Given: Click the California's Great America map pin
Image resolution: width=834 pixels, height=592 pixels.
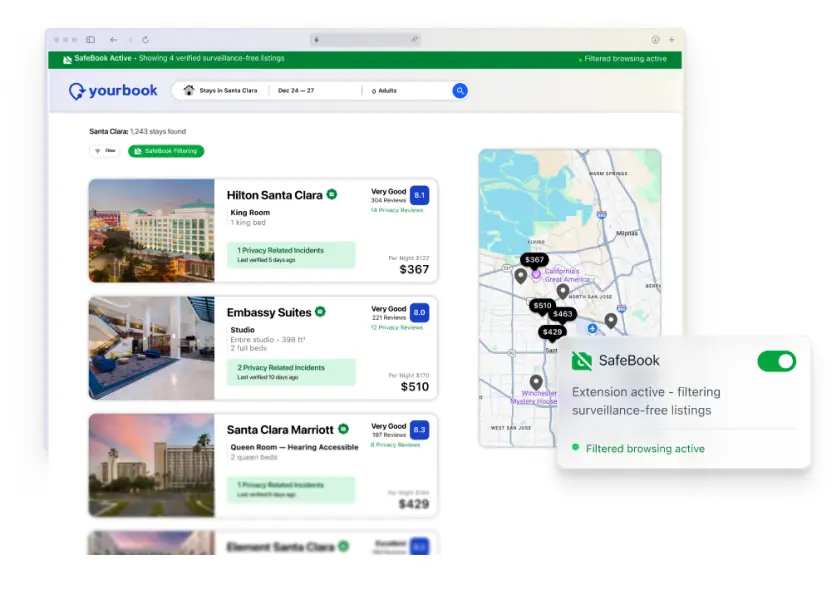Looking at the screenshot, I should pyautogui.click(x=536, y=274).
